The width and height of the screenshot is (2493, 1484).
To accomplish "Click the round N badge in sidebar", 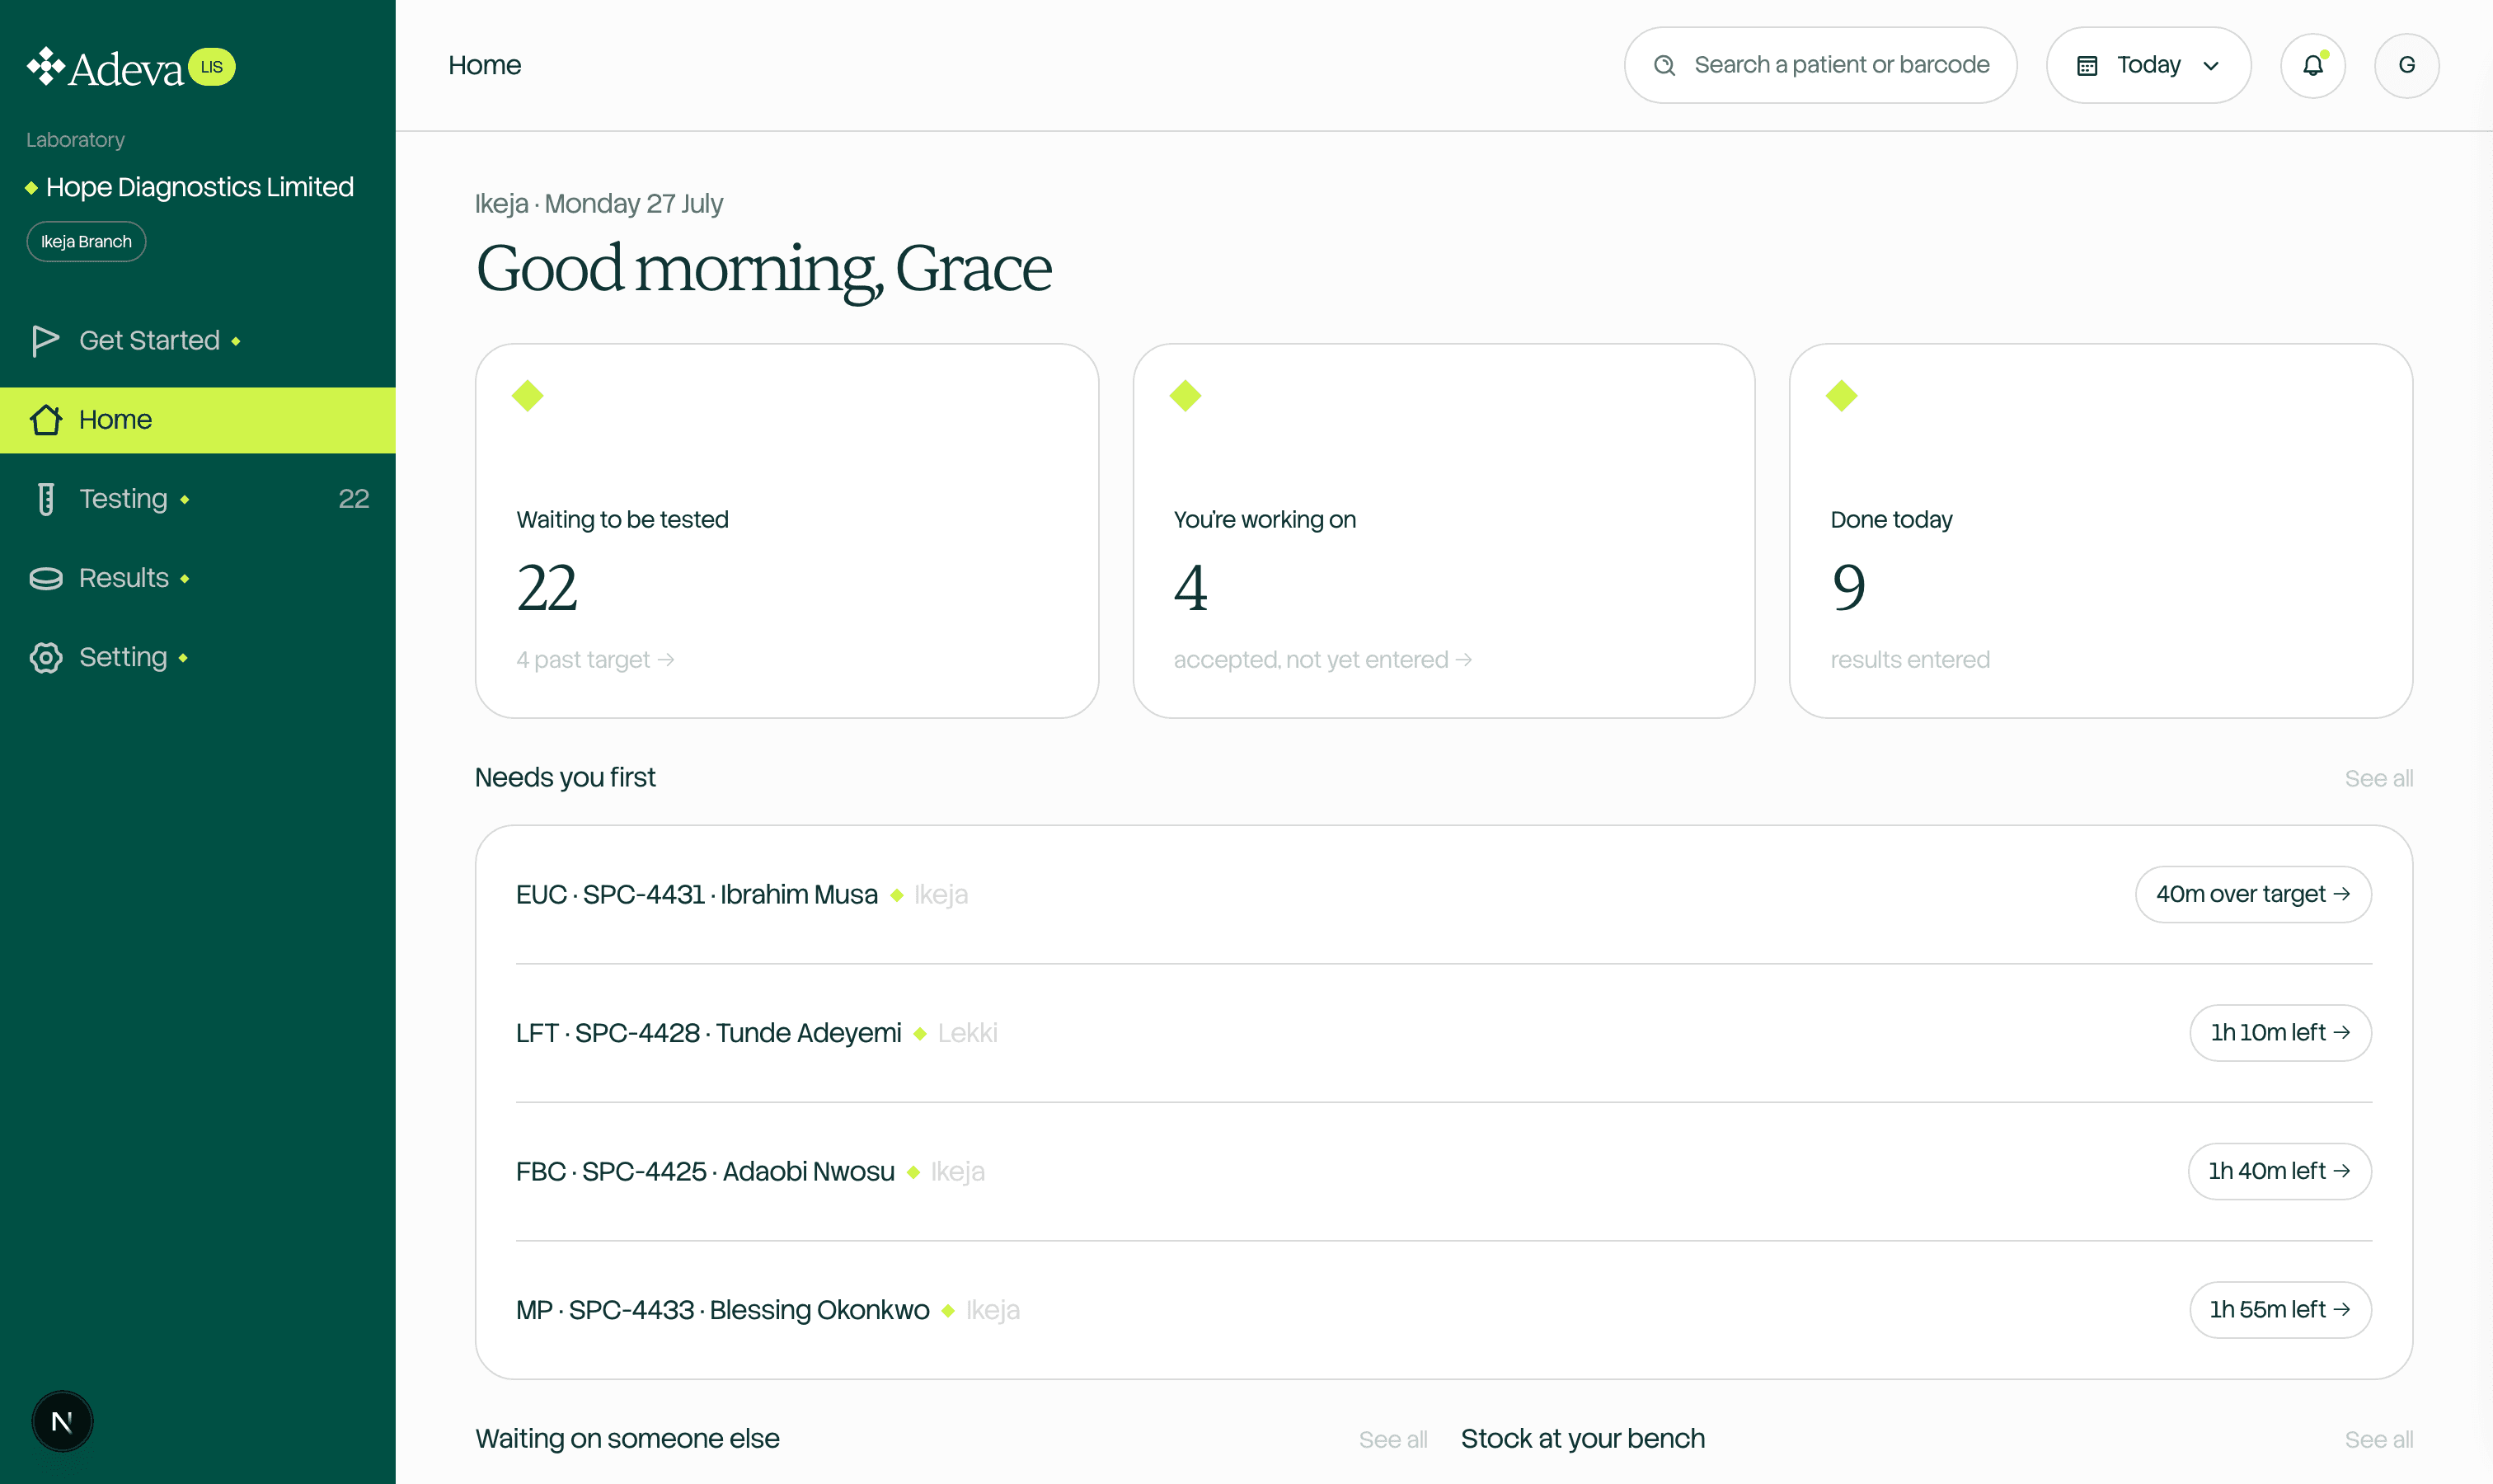I will 62,1421.
